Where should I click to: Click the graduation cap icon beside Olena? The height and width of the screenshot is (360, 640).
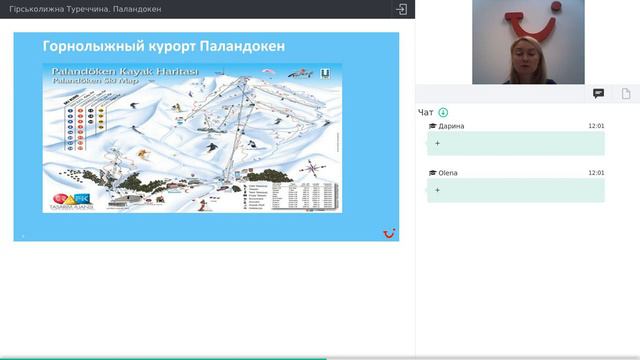click(x=432, y=173)
